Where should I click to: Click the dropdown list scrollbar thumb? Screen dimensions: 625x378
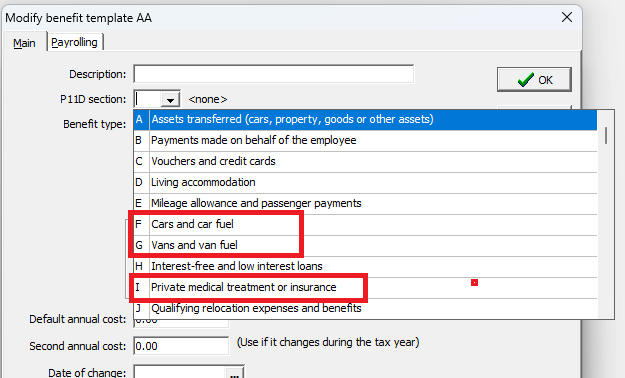tap(606, 136)
